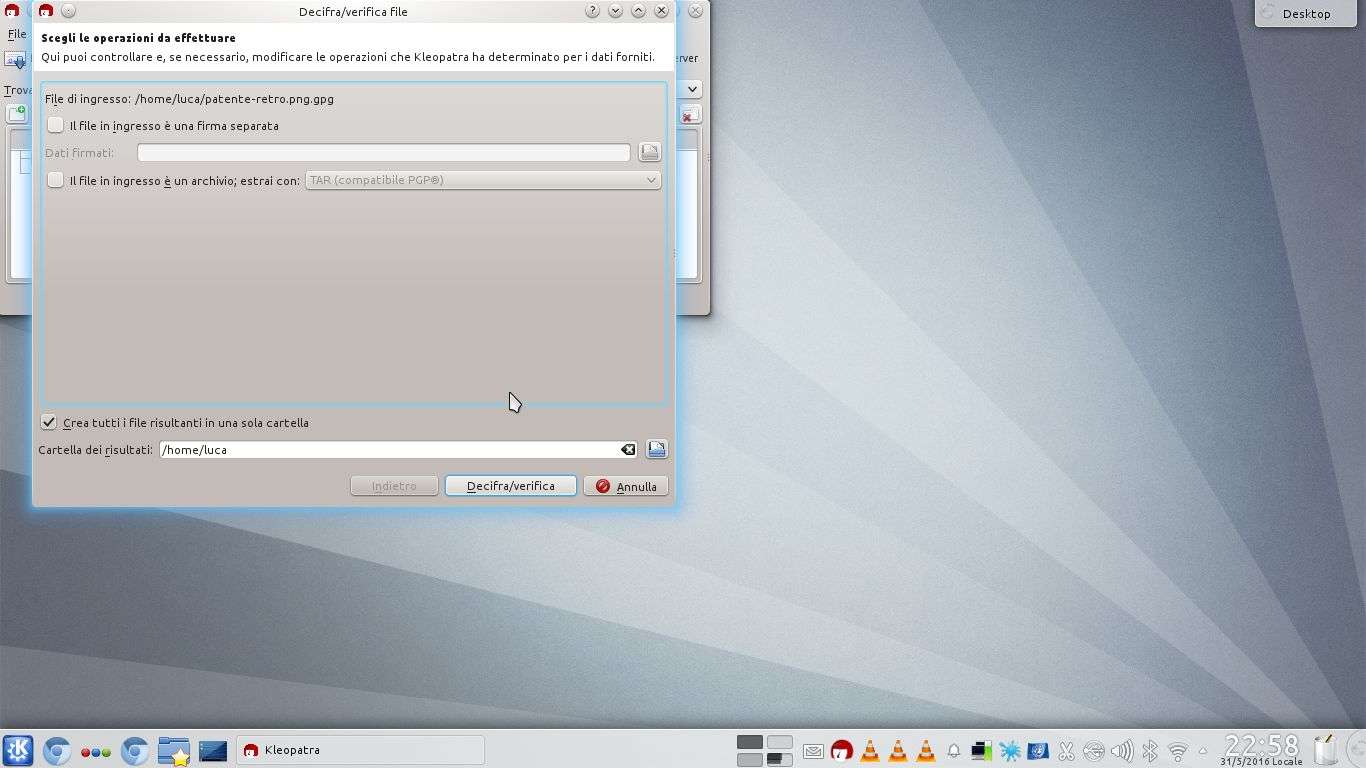The width and height of the screenshot is (1366, 768).
Task: Open folder browser for Cartella dei risultati
Action: (657, 450)
